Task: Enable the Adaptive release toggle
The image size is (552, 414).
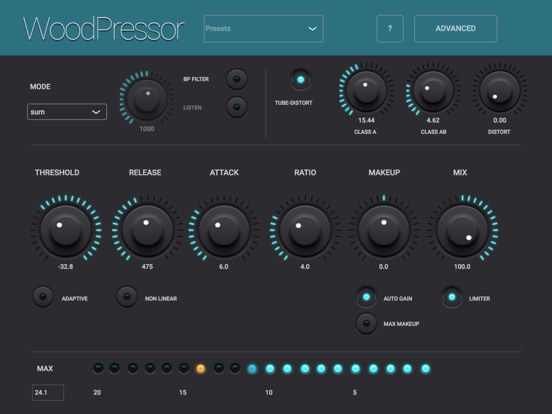Action: (x=43, y=297)
